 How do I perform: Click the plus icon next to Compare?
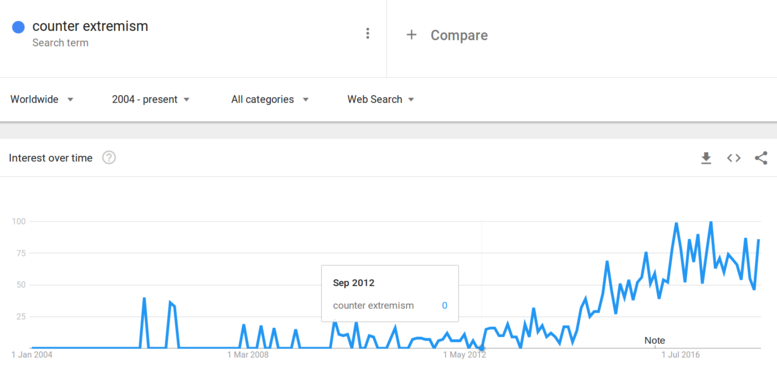click(411, 35)
